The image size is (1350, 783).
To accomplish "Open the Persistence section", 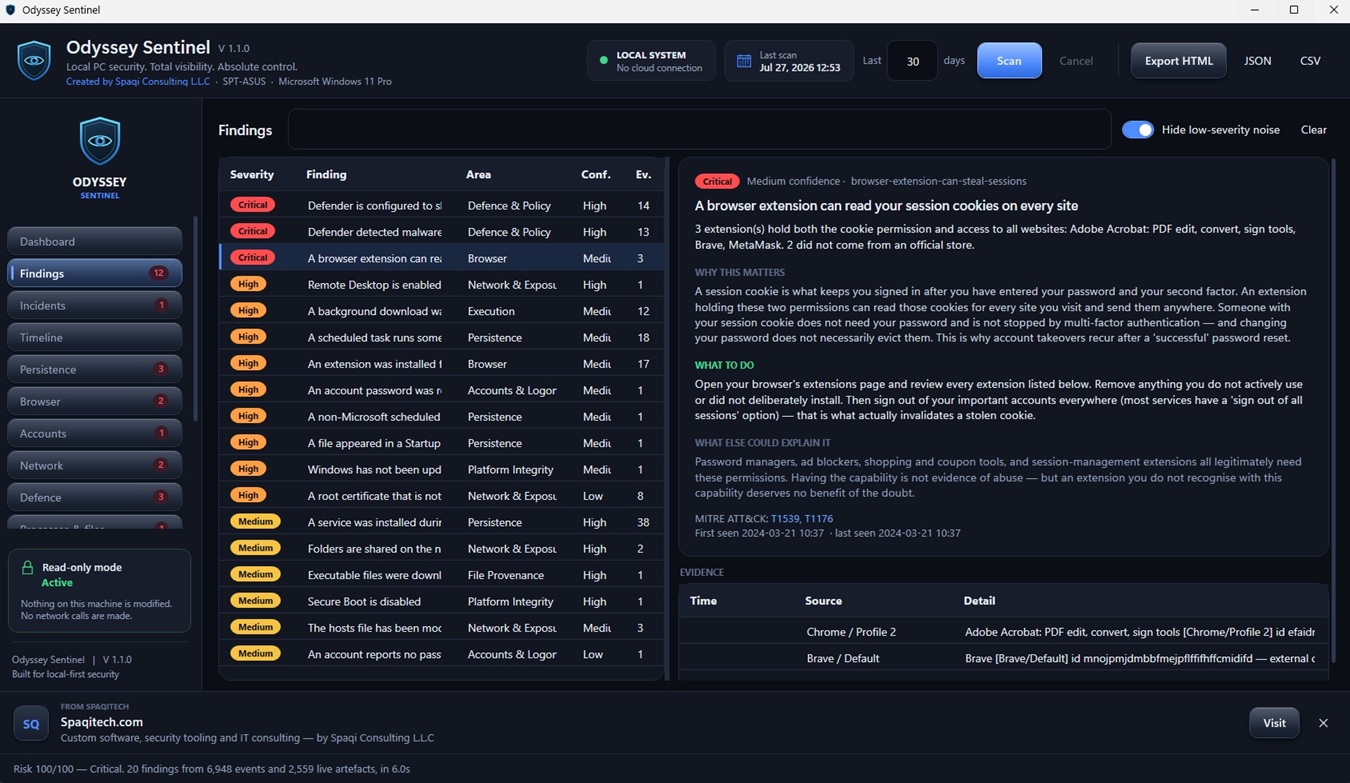I will (95, 369).
